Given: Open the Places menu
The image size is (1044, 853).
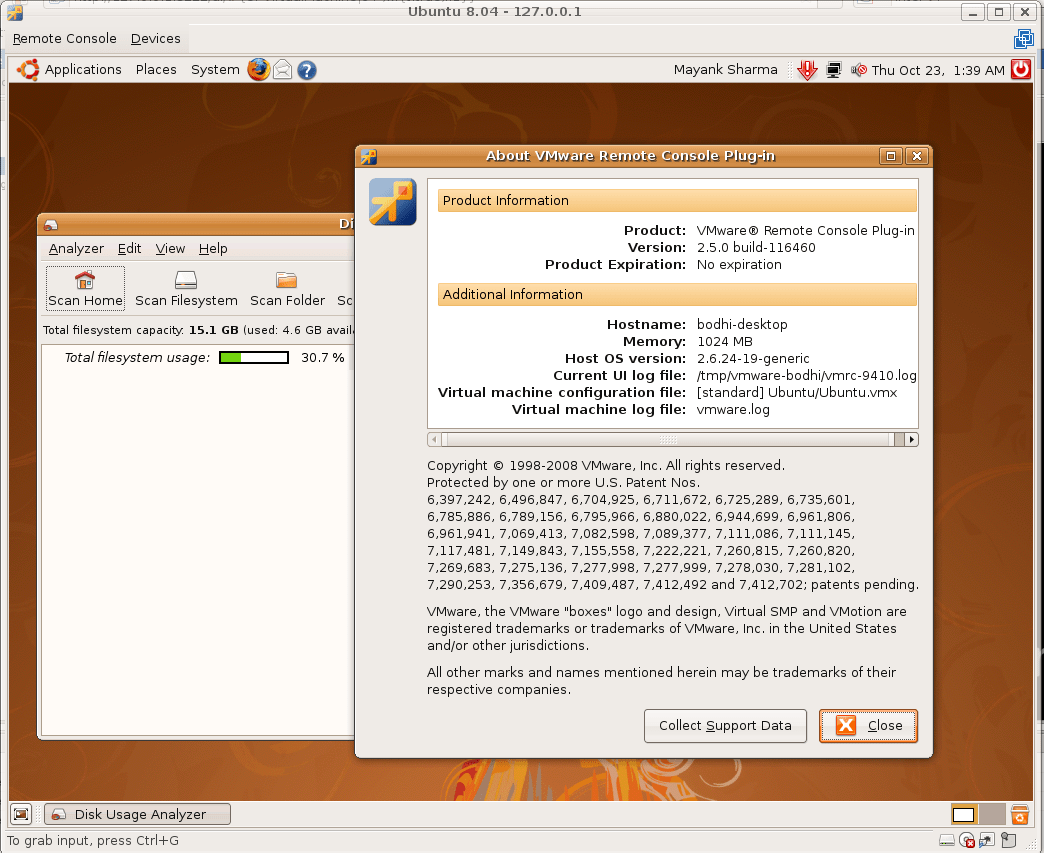Looking at the screenshot, I should point(156,69).
